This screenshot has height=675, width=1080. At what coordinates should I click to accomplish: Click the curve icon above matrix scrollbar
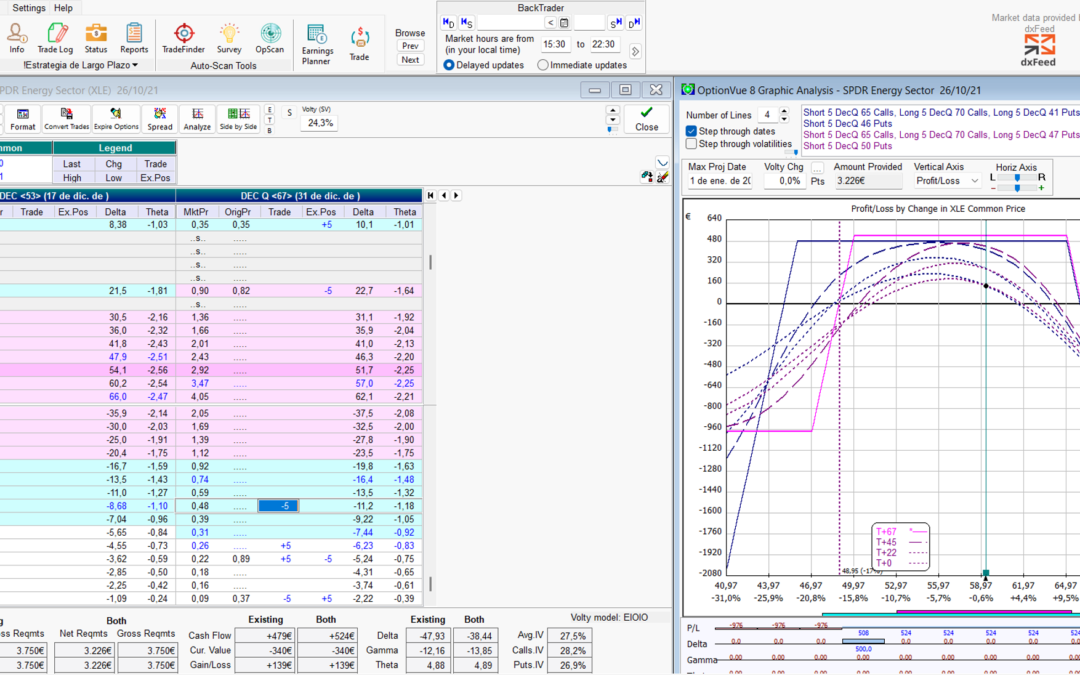662,163
